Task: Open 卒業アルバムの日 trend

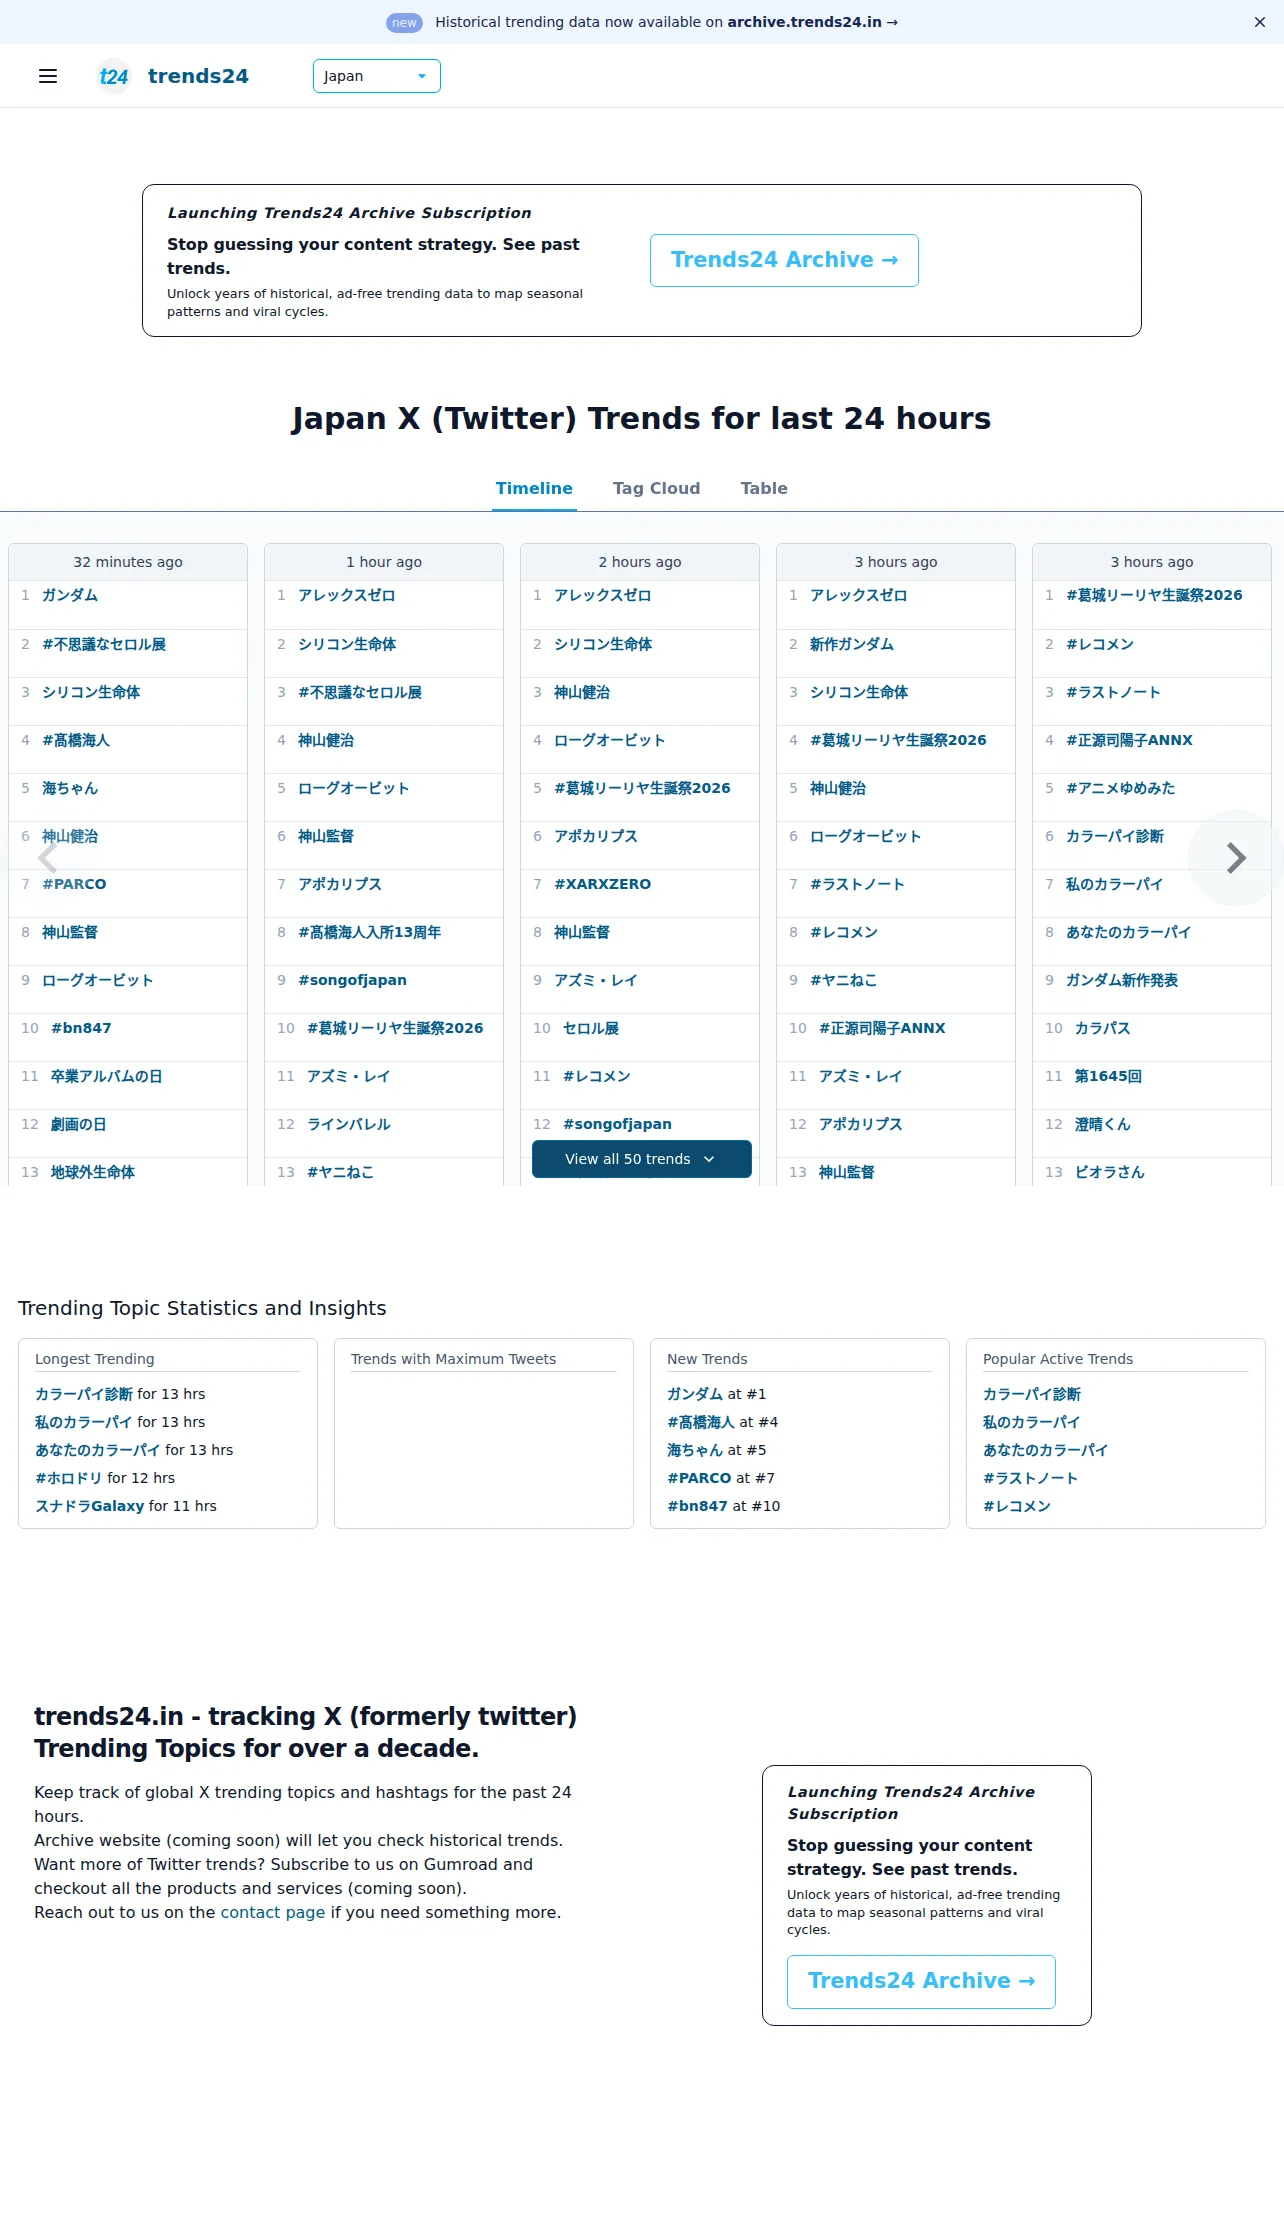Action: (106, 1077)
